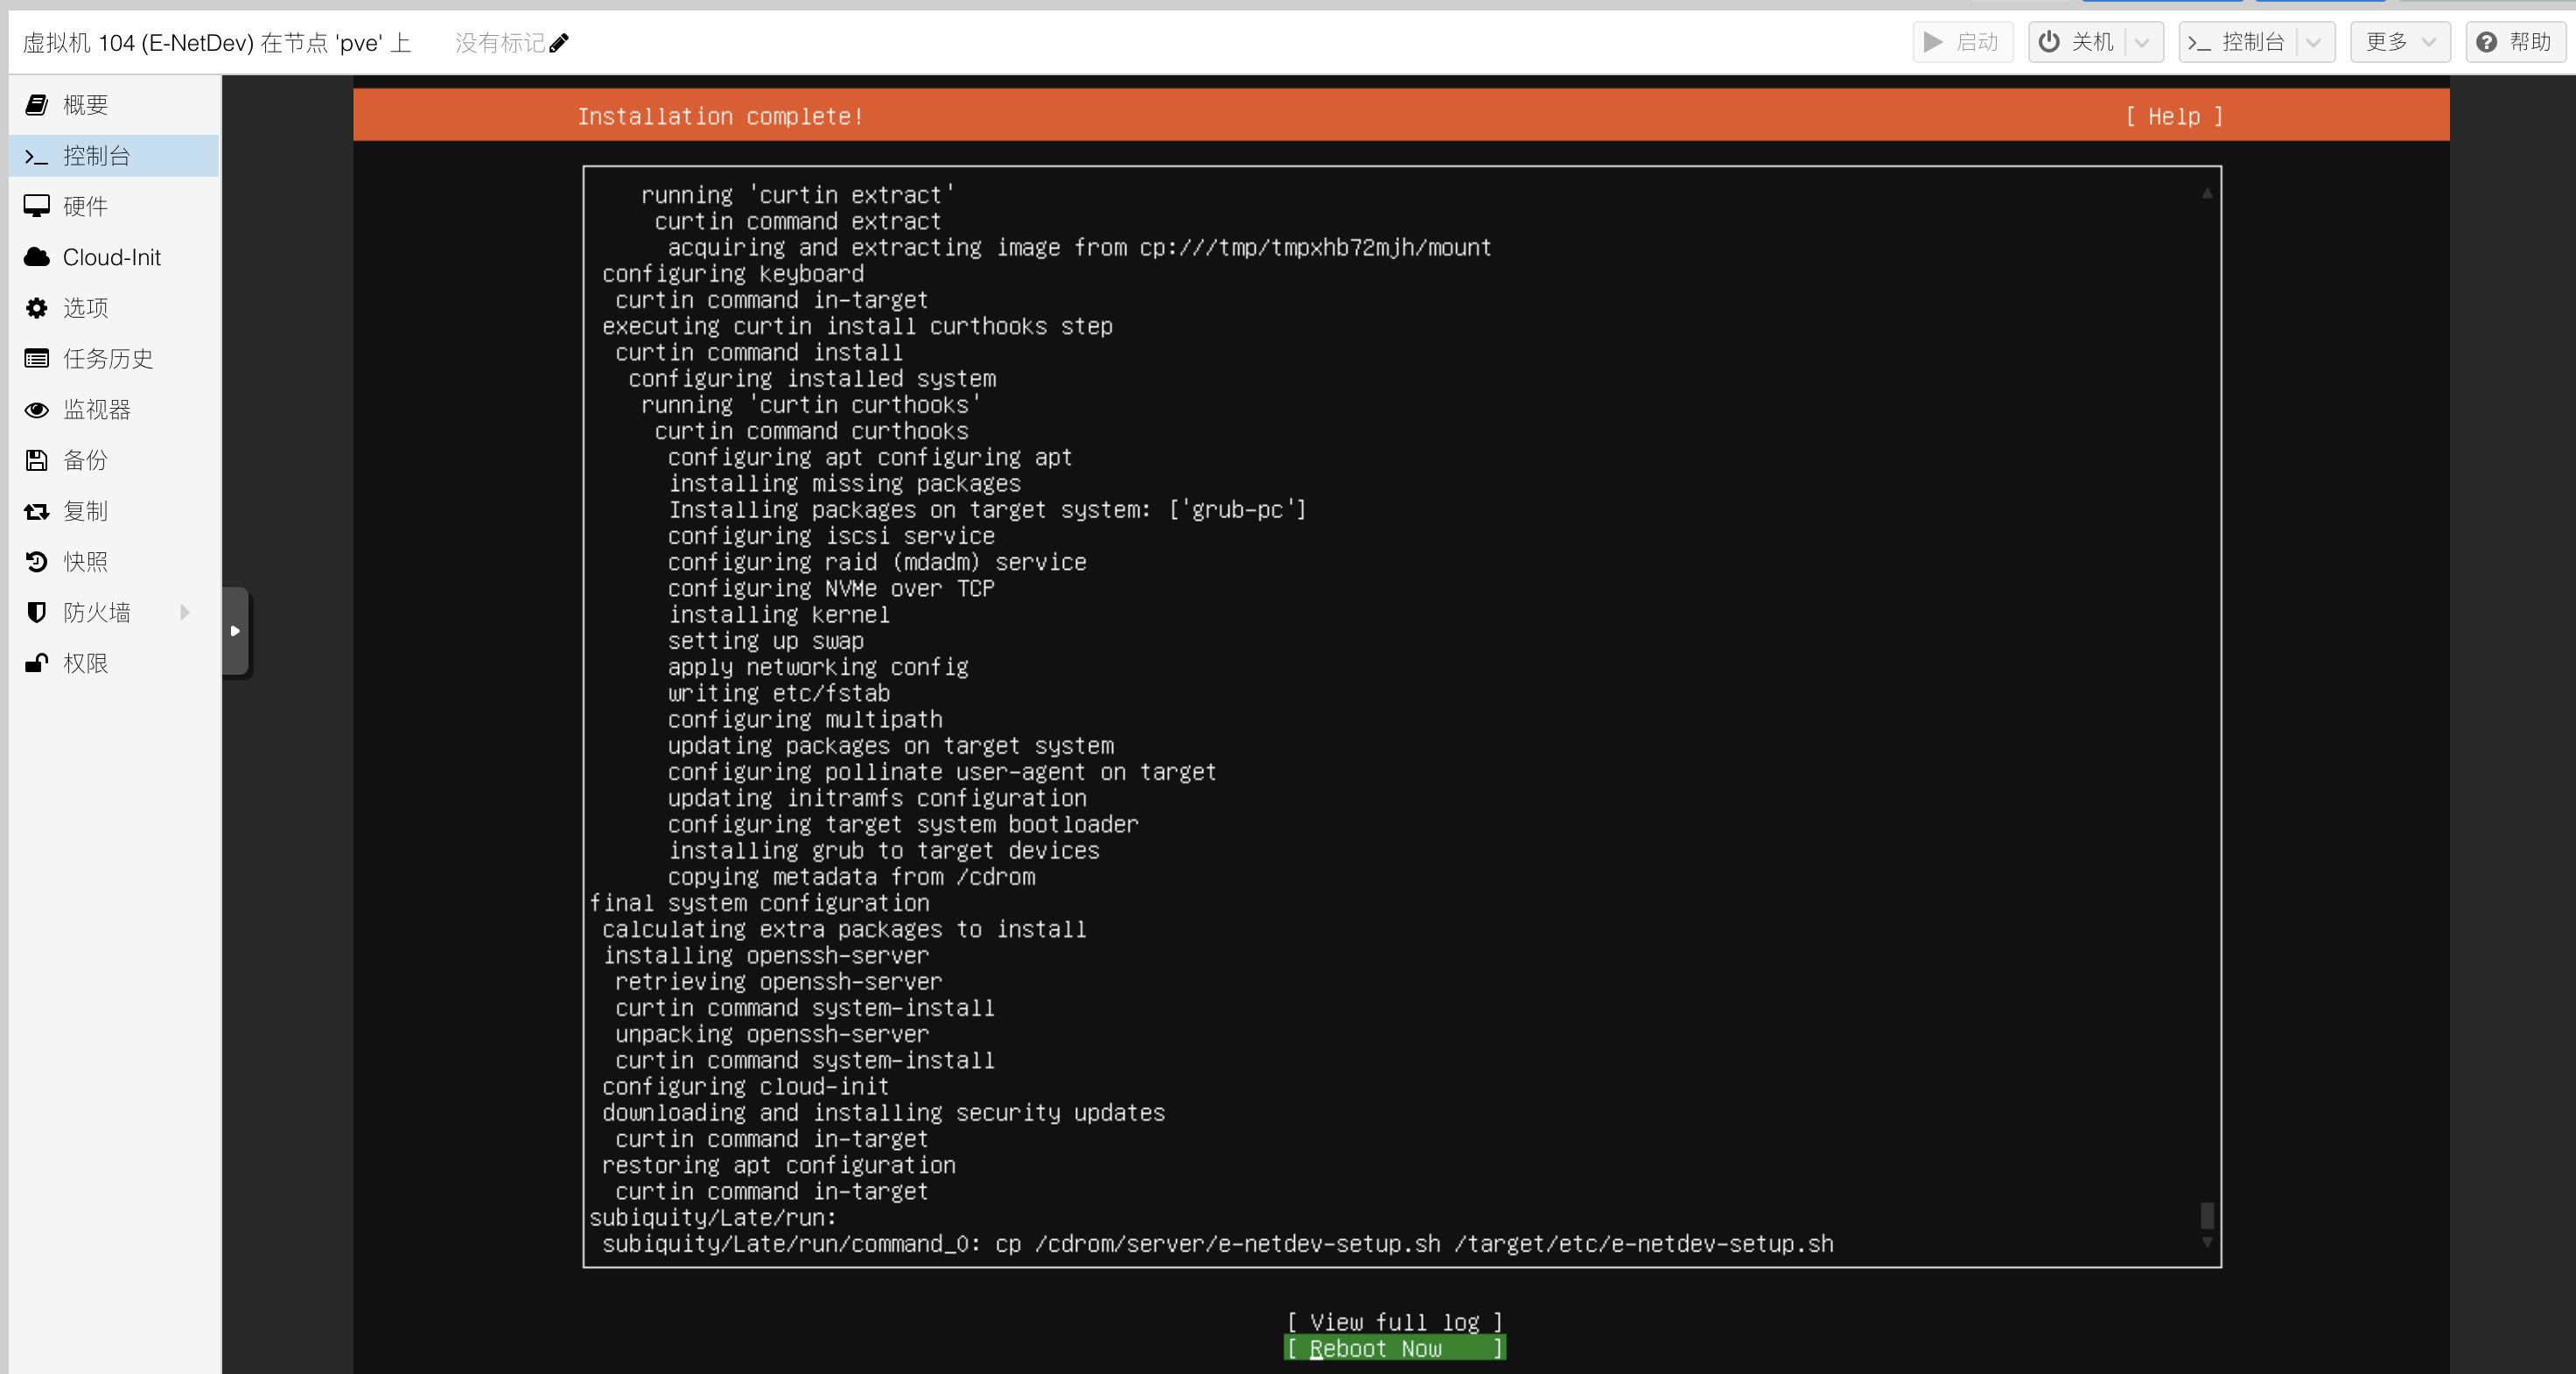
Task: Click the 任务历史 list icon
Action: [37, 359]
